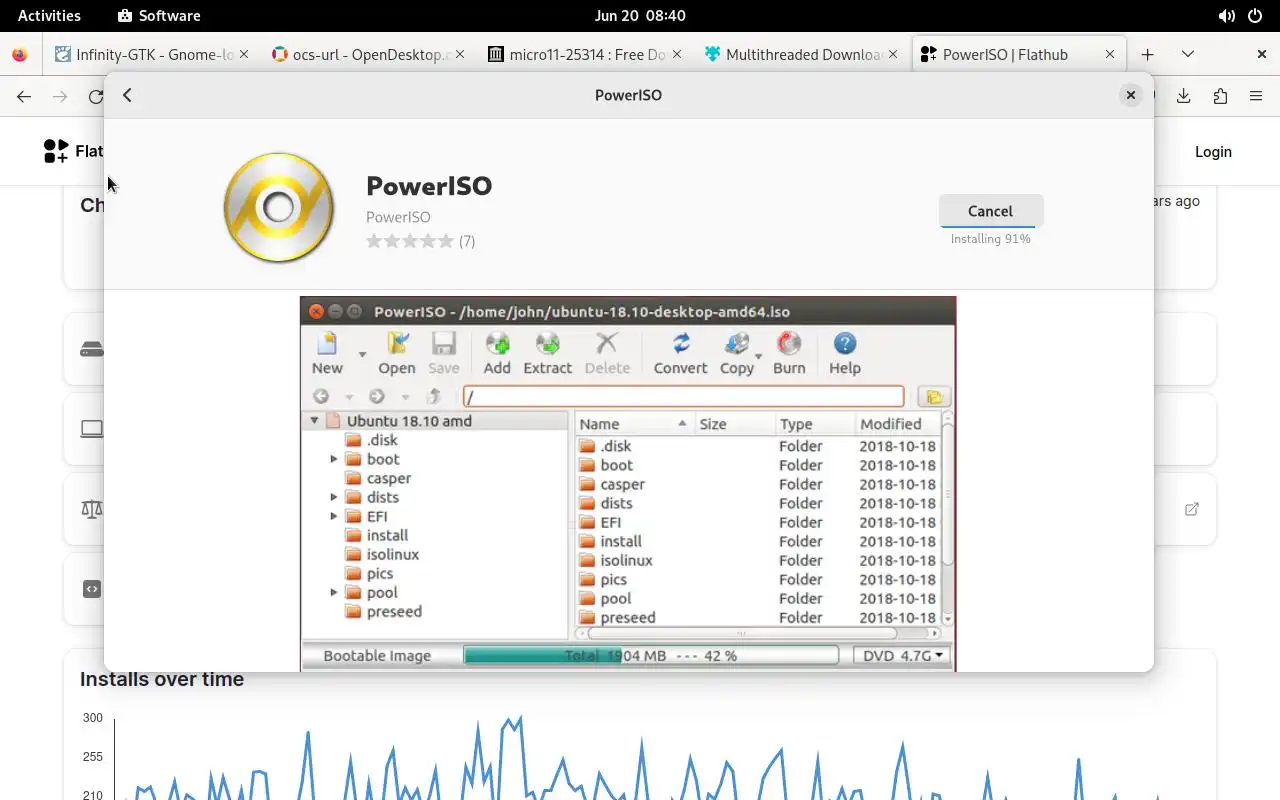Image resolution: width=1280 pixels, height=800 pixels.
Task: Close the Firefox window
Action: [1262, 55]
